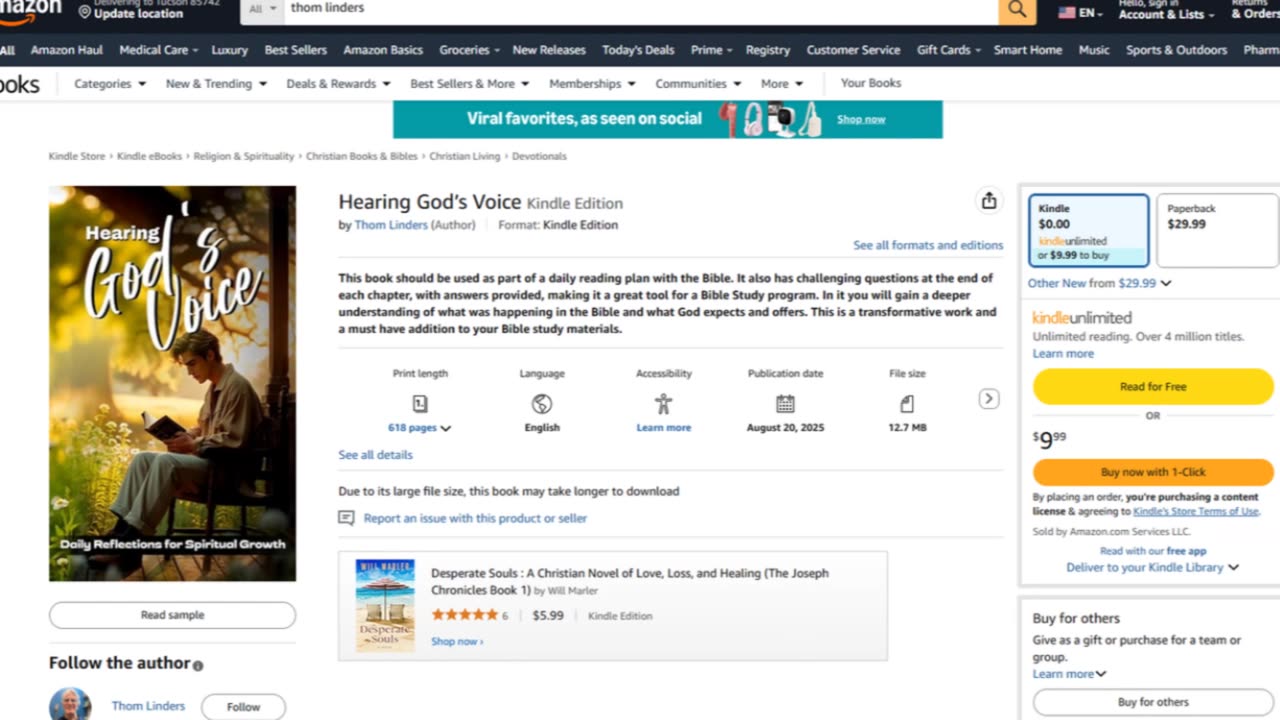Expand the More books menu

pyautogui.click(x=781, y=84)
